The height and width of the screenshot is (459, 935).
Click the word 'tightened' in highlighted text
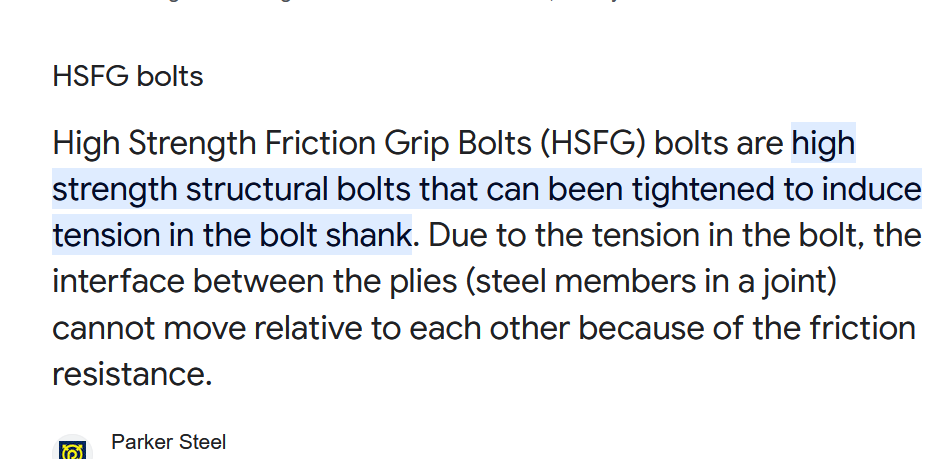pyautogui.click(x=704, y=190)
